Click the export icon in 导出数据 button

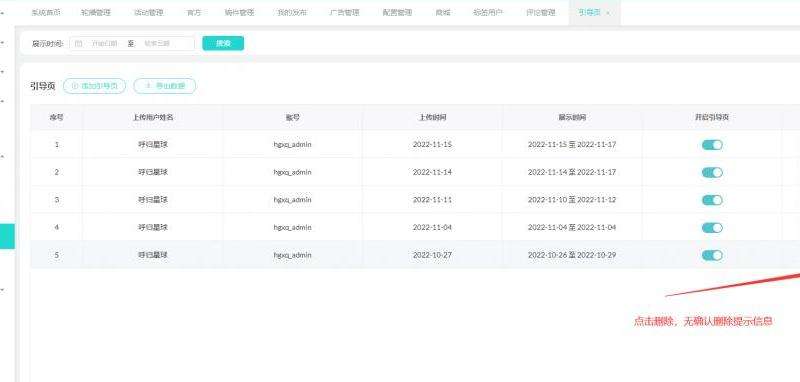(x=148, y=86)
